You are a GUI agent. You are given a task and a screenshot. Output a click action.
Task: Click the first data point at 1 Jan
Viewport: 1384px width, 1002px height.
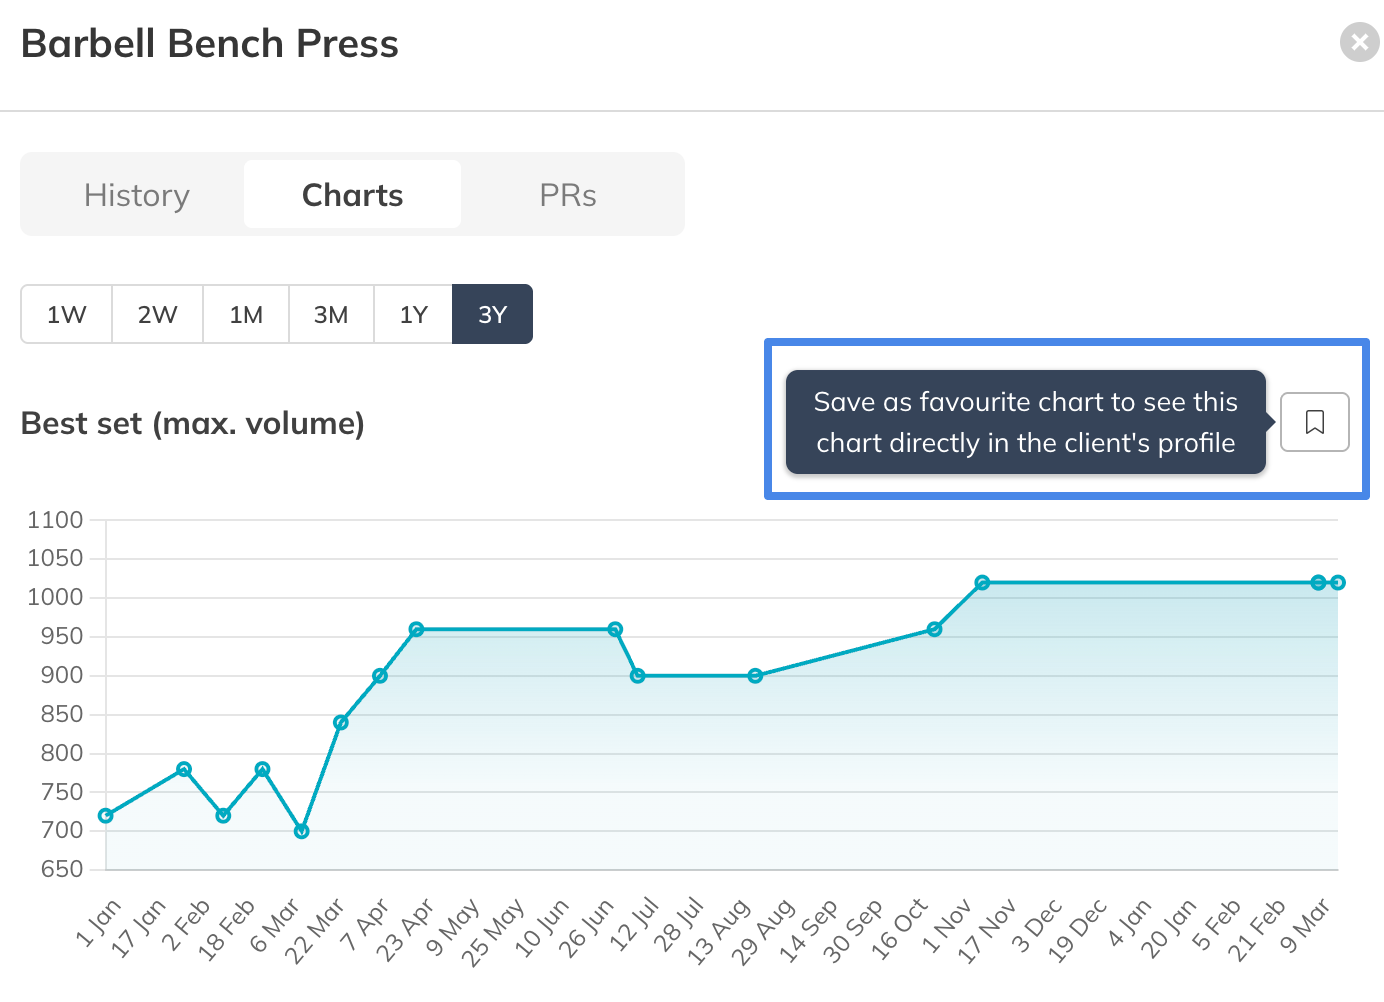106,816
